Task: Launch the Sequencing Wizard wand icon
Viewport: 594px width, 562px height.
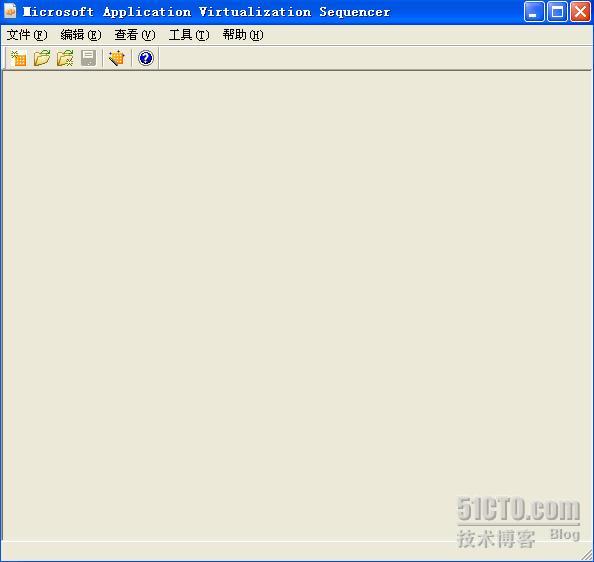Action: click(x=117, y=58)
